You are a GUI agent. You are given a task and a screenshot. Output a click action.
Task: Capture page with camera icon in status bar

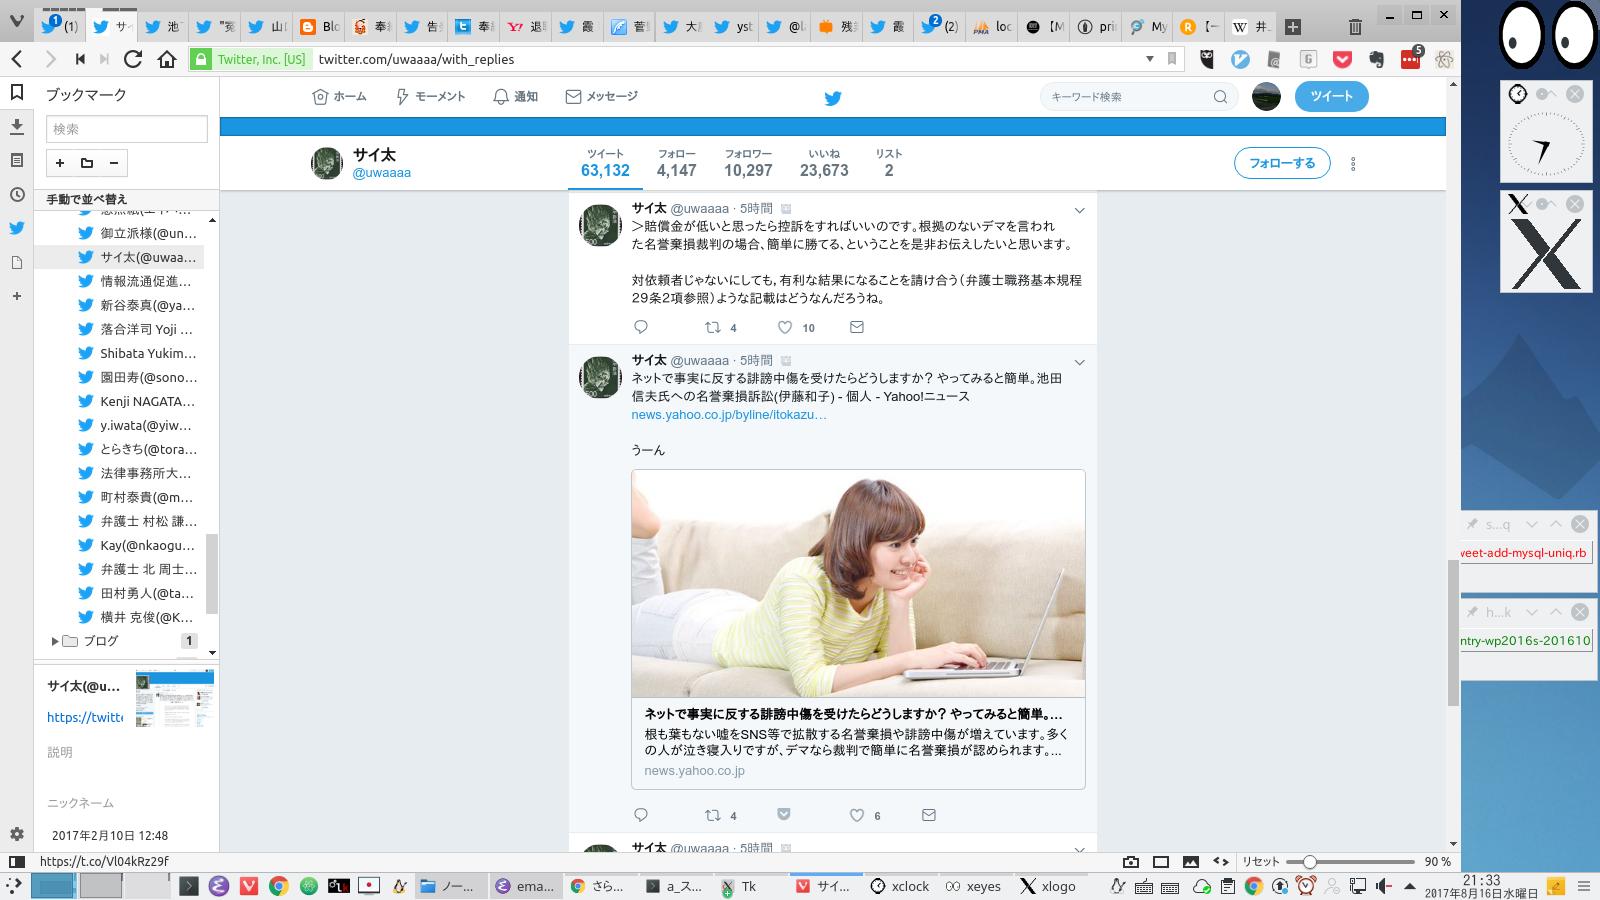point(1131,861)
